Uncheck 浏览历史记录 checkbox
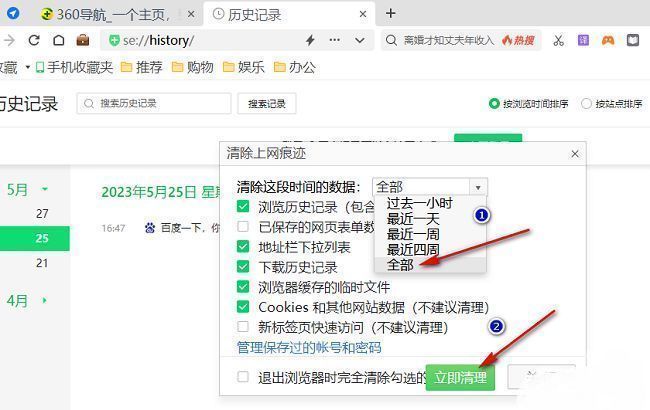Image resolution: width=650 pixels, height=410 pixels. (243, 206)
